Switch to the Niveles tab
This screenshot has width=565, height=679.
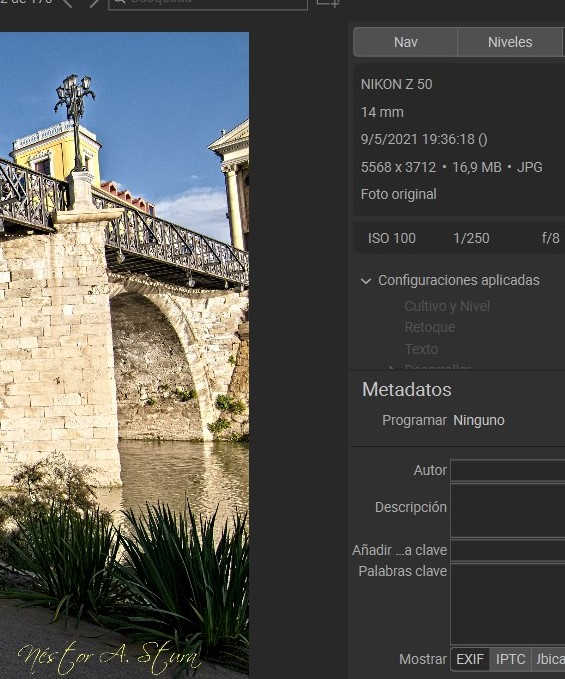click(510, 42)
